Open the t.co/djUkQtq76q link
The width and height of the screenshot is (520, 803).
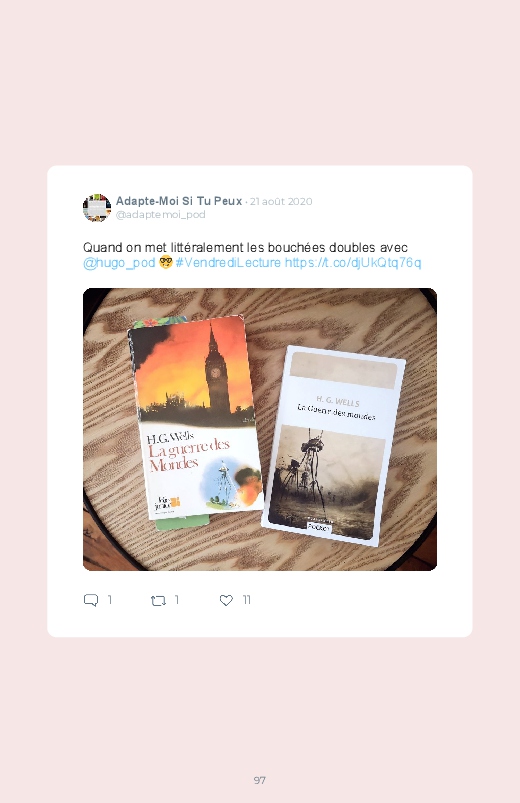click(x=353, y=263)
